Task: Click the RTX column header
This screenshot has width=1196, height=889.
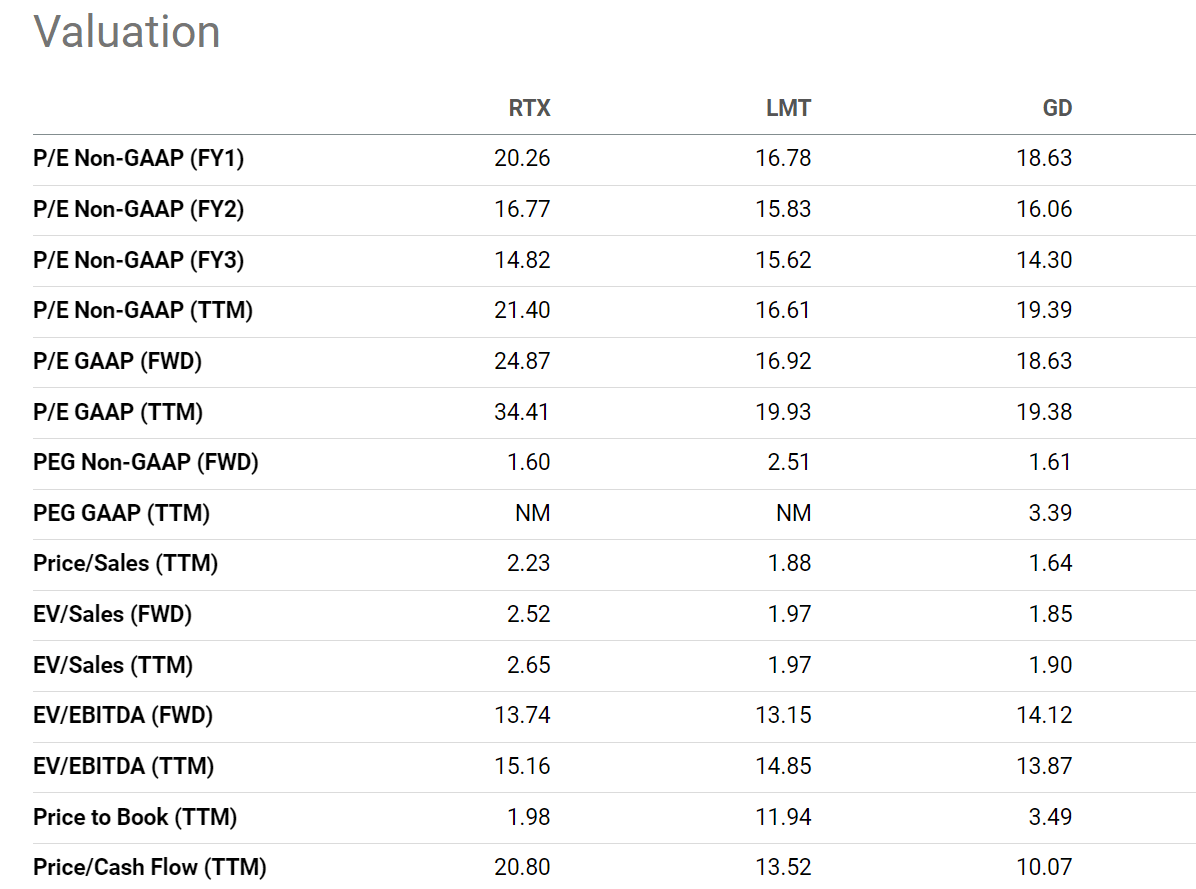Action: pyautogui.click(x=529, y=108)
